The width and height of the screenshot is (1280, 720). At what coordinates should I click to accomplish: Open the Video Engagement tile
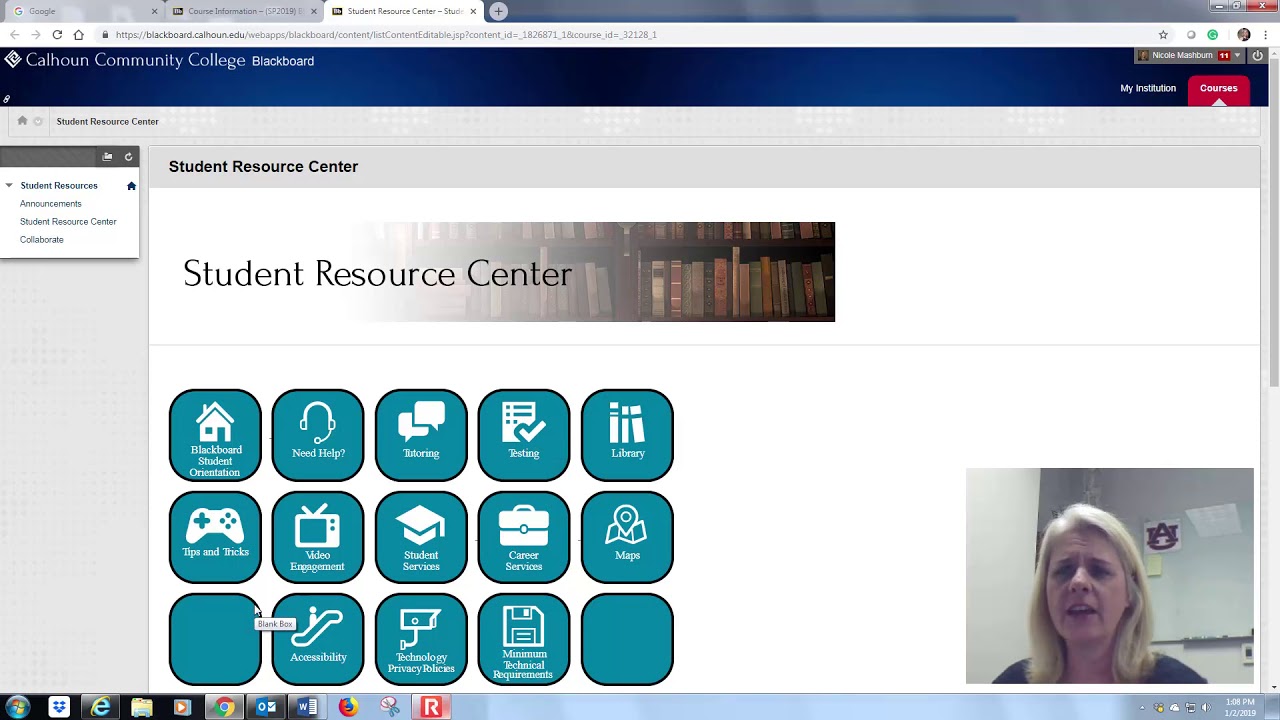(318, 537)
